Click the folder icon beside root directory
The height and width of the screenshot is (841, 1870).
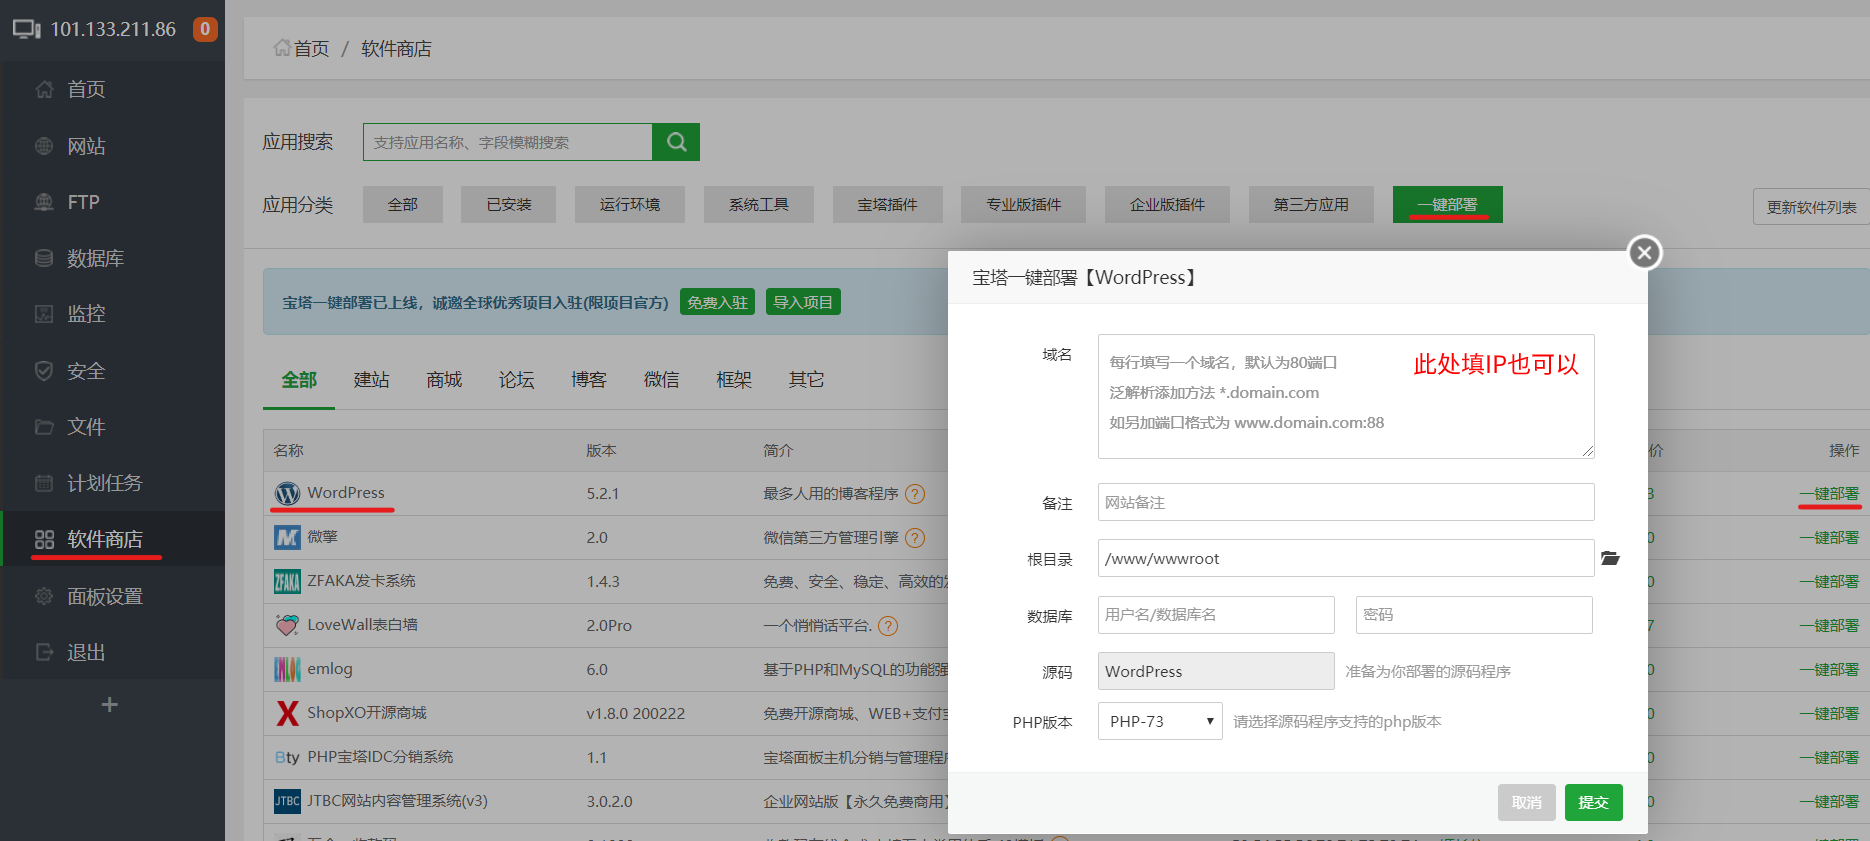1610,558
